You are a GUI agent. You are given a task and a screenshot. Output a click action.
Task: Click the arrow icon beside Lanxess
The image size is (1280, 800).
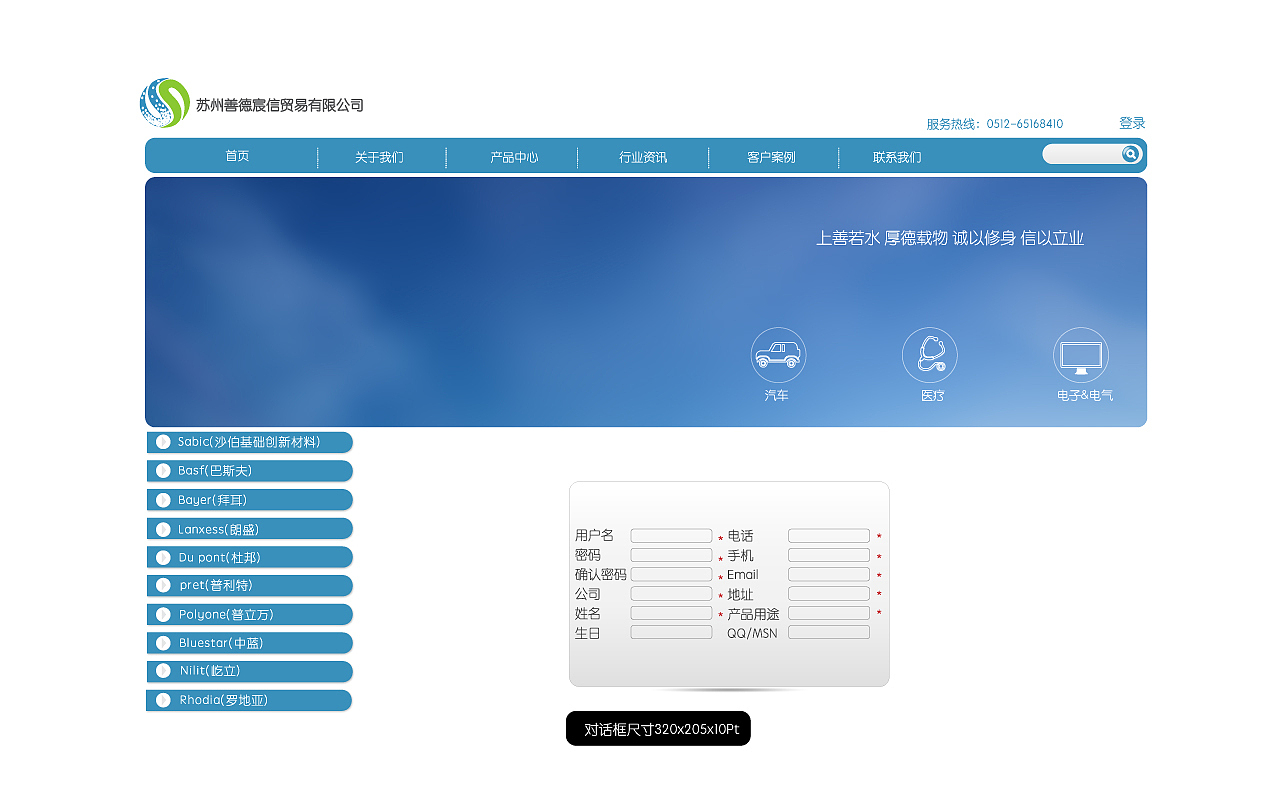point(164,529)
